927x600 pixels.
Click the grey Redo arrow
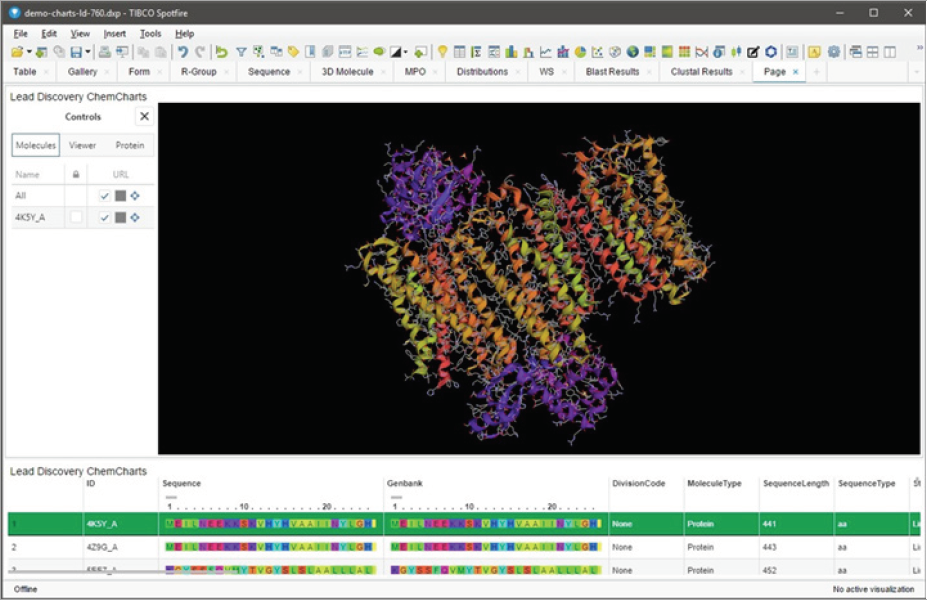(x=200, y=52)
